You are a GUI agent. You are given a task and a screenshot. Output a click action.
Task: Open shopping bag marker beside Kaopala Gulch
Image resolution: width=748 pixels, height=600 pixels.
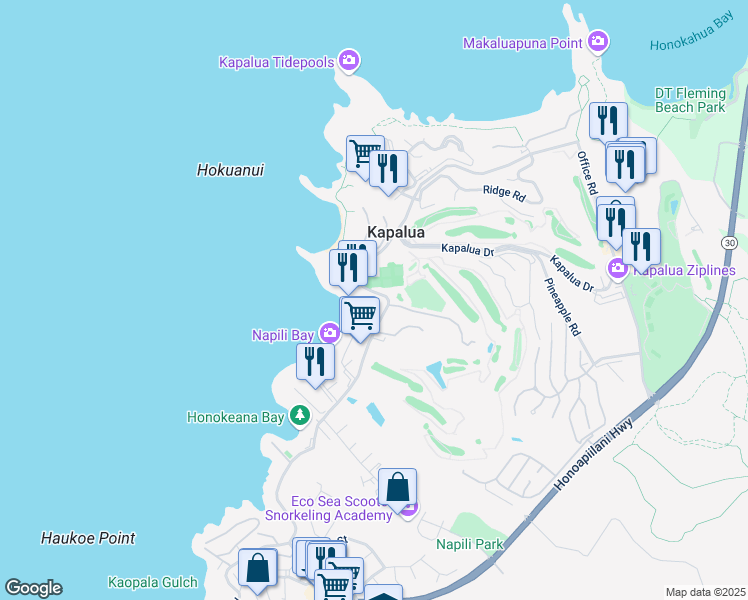tap(258, 569)
